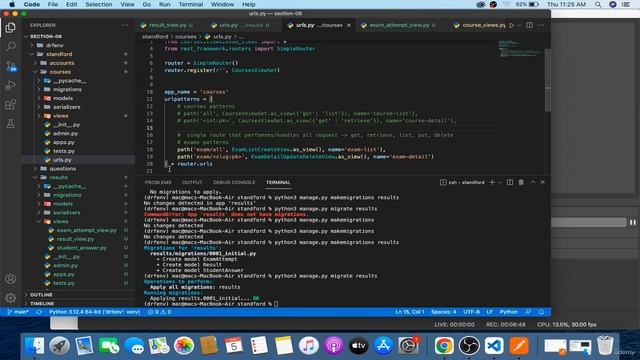The width and height of the screenshot is (640, 360).
Task: Open notifications bell in status bar
Action: coord(542,312)
